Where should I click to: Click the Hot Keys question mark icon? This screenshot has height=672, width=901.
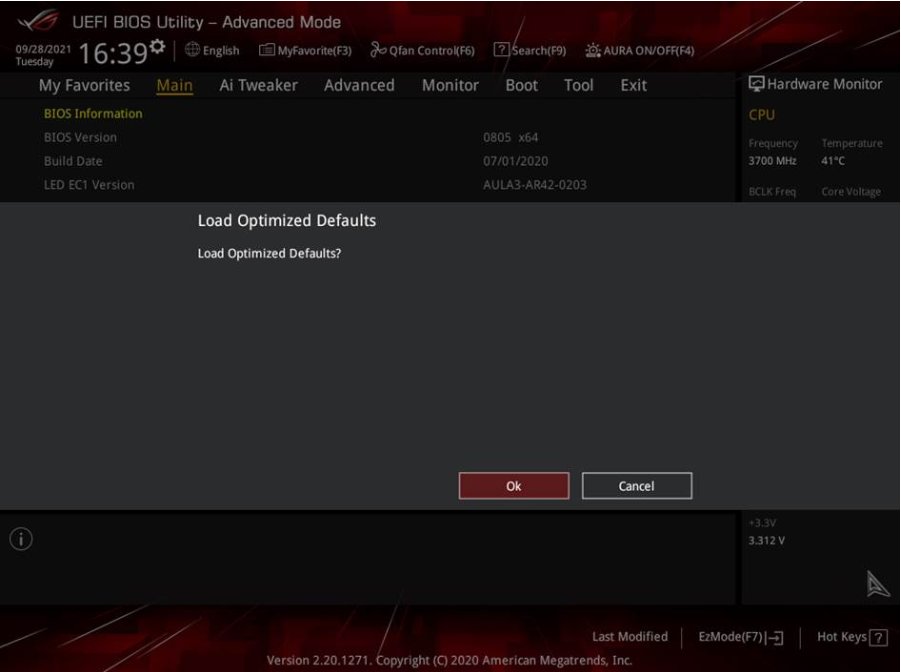878,637
